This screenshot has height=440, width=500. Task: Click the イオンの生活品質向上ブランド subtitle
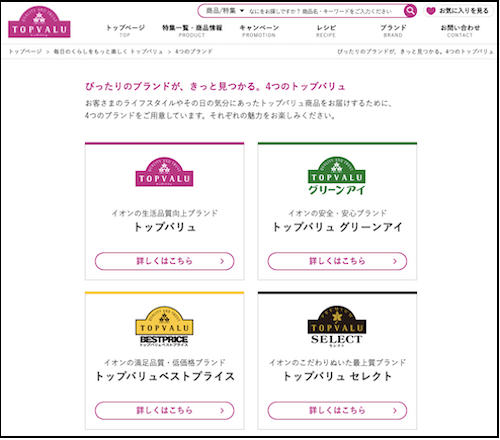coord(164,213)
